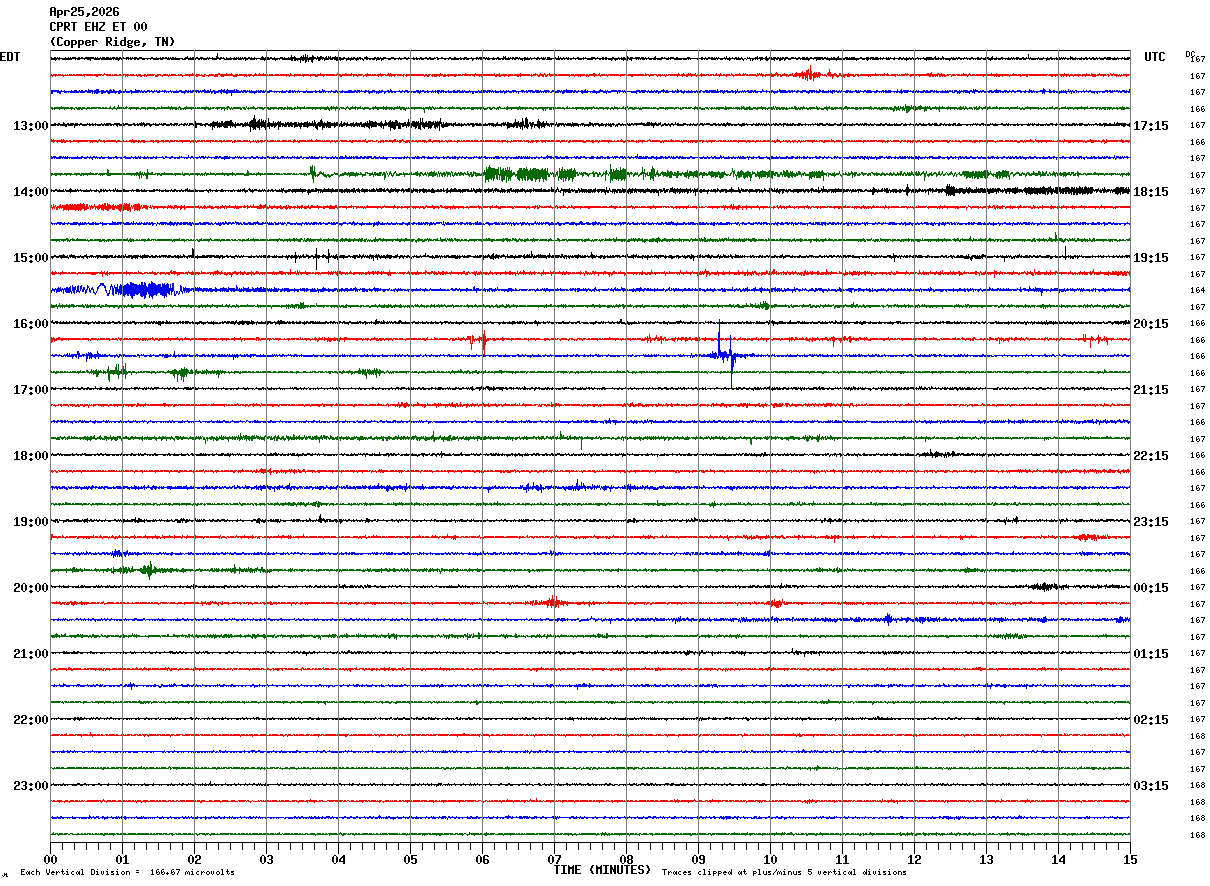Click the blue burst on the 15:30 trace
The image size is (1210, 886).
[145, 290]
